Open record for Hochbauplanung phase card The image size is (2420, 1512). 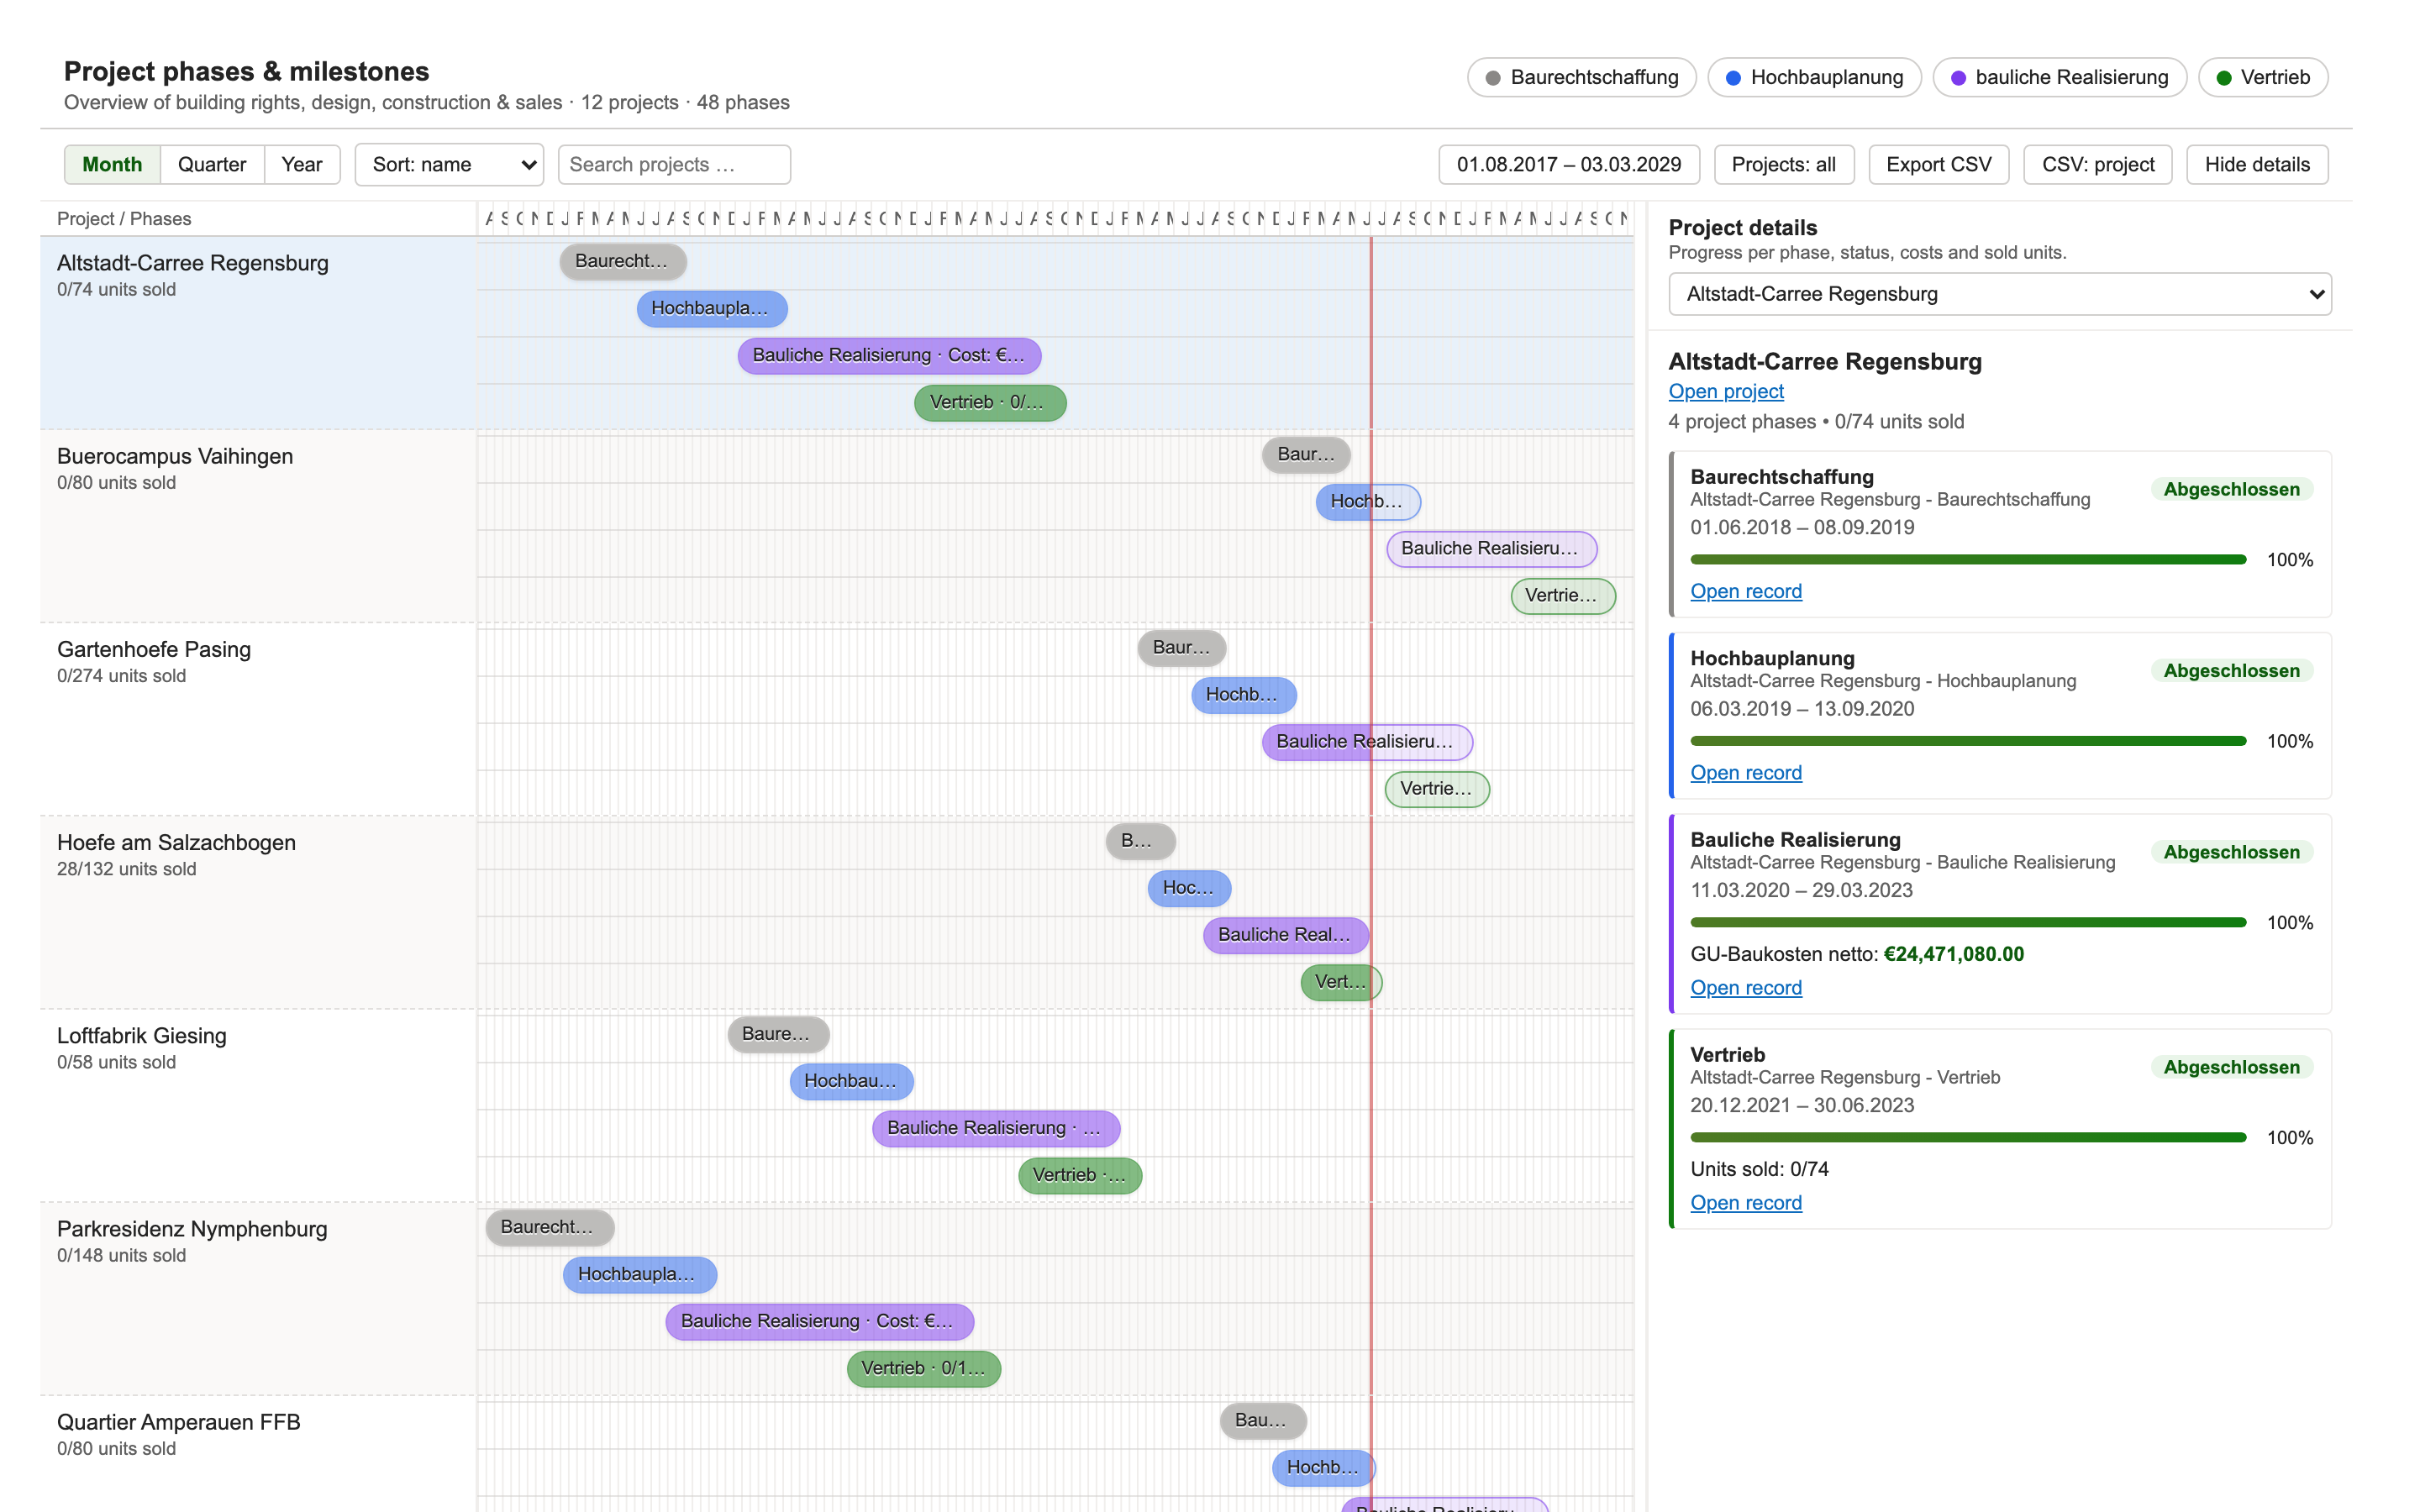[x=1746, y=772]
